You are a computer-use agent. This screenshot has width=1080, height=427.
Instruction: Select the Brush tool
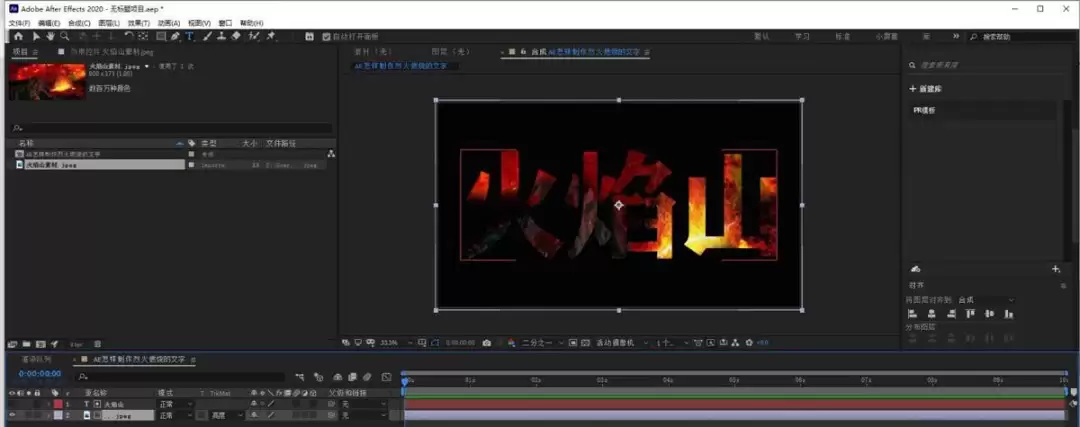[x=207, y=37]
